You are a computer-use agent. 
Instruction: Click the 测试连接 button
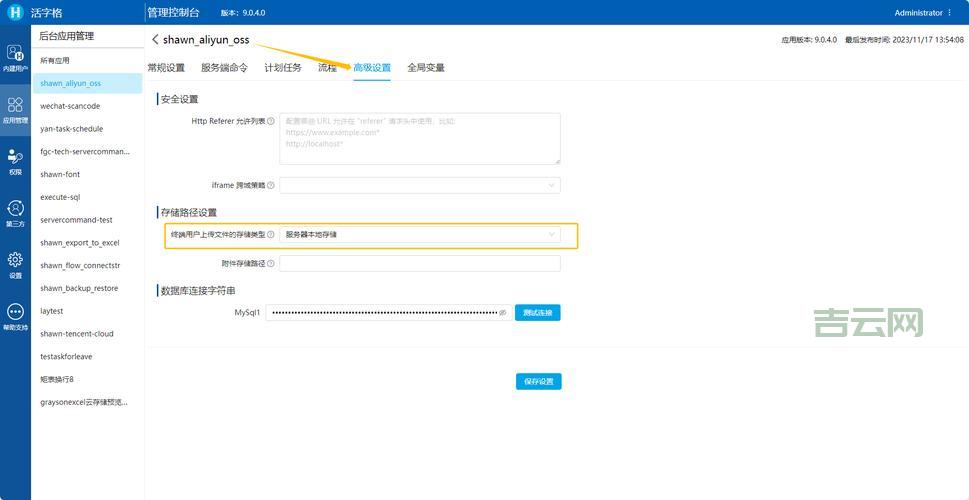pyautogui.click(x=538, y=313)
